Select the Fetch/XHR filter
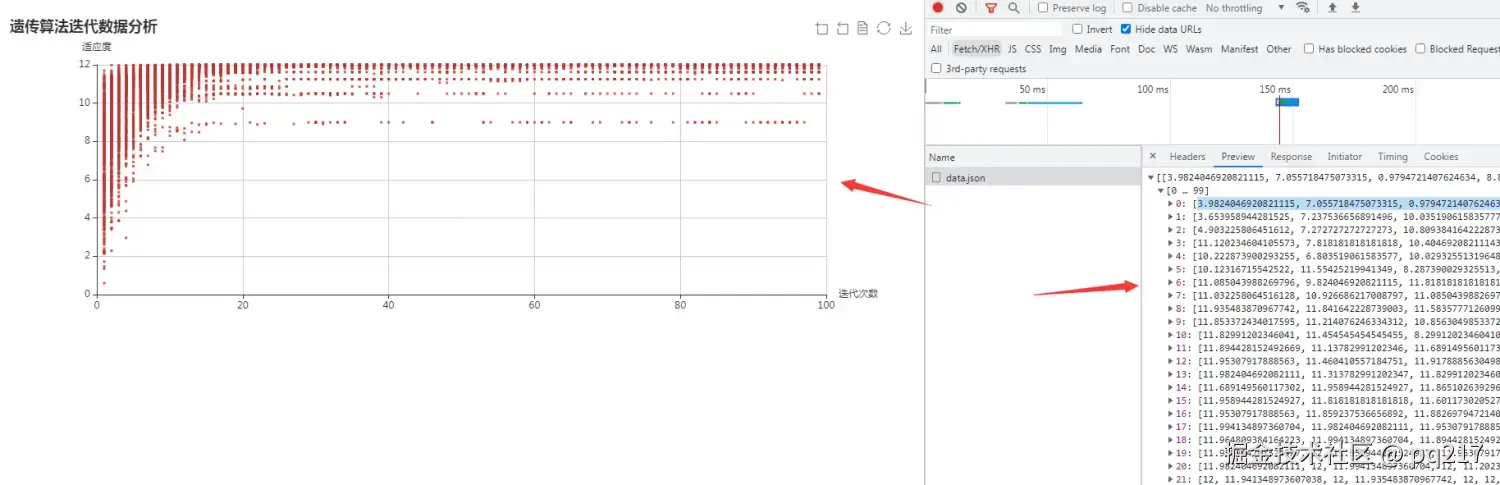Image resolution: width=1500 pixels, height=485 pixels. [976, 48]
